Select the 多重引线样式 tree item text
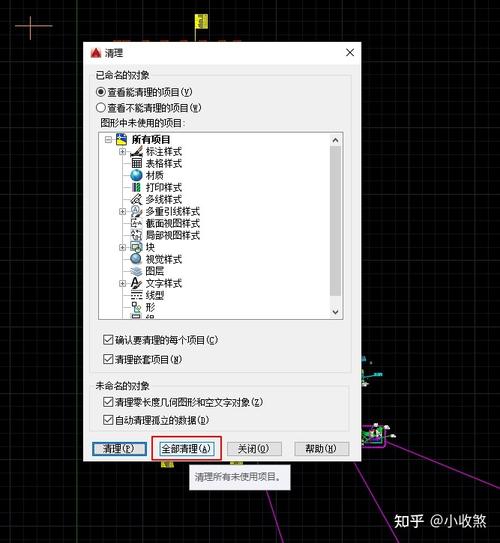Viewport: 500px width, 543px height. pos(173,211)
